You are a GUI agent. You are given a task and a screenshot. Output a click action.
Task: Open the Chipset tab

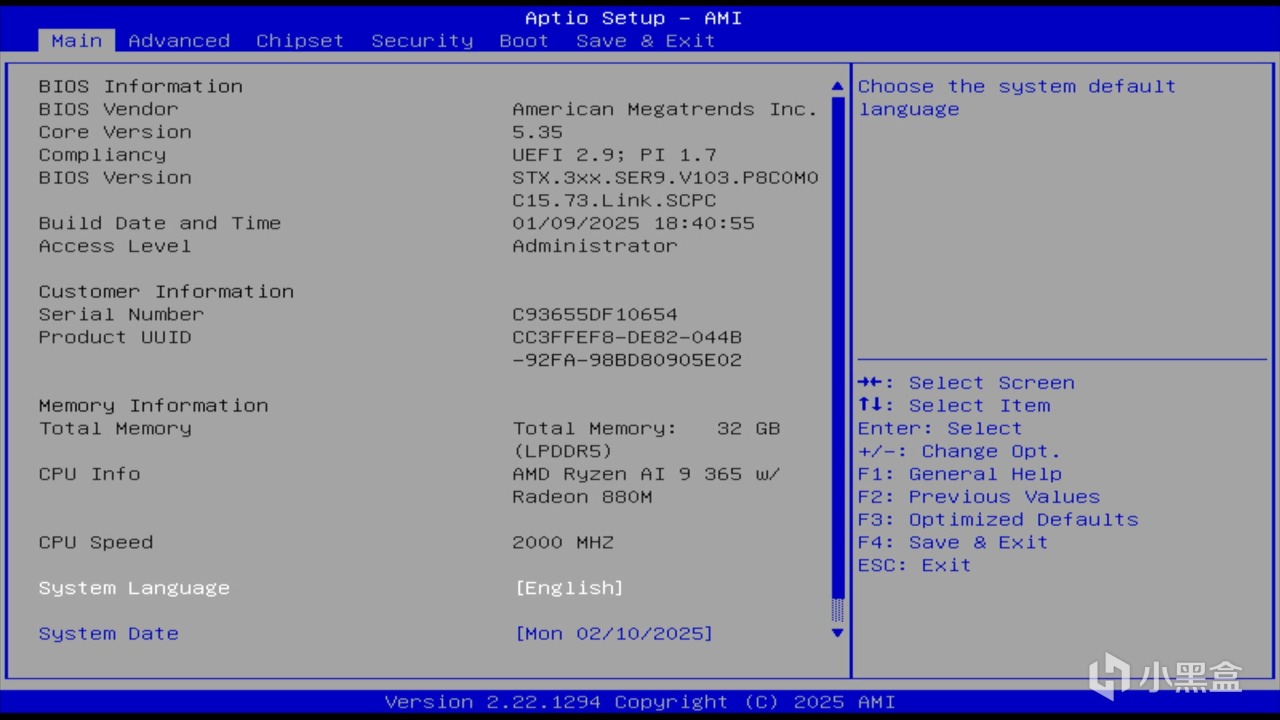pyautogui.click(x=300, y=41)
